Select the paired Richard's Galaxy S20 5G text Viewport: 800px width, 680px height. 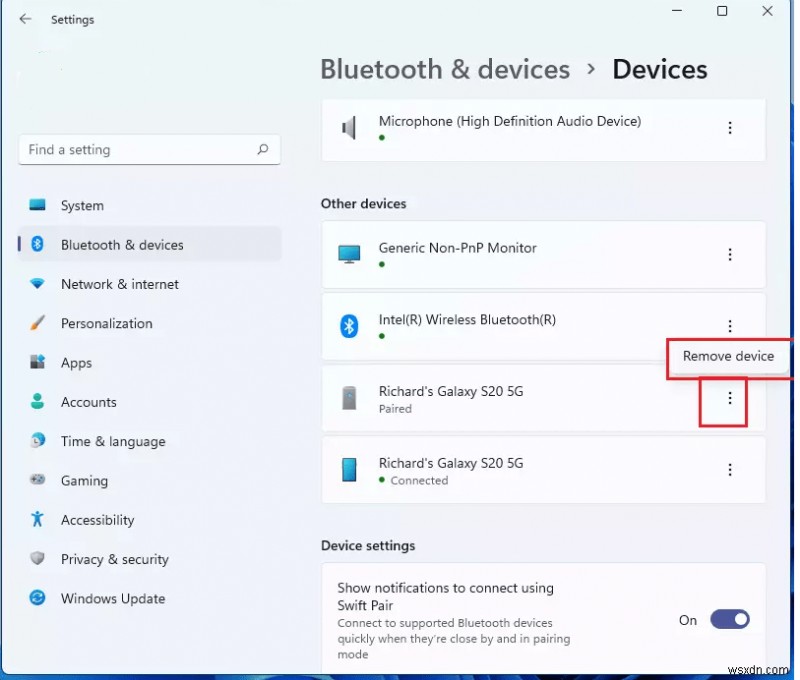coord(451,391)
